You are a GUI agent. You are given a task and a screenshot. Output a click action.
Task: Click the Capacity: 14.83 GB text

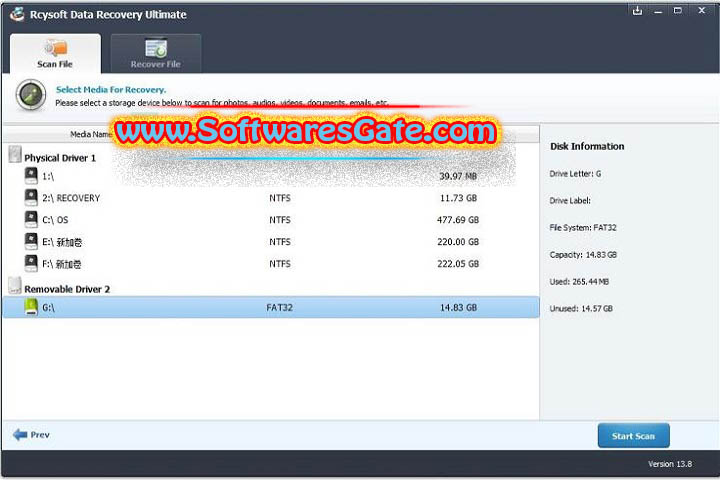583,254
